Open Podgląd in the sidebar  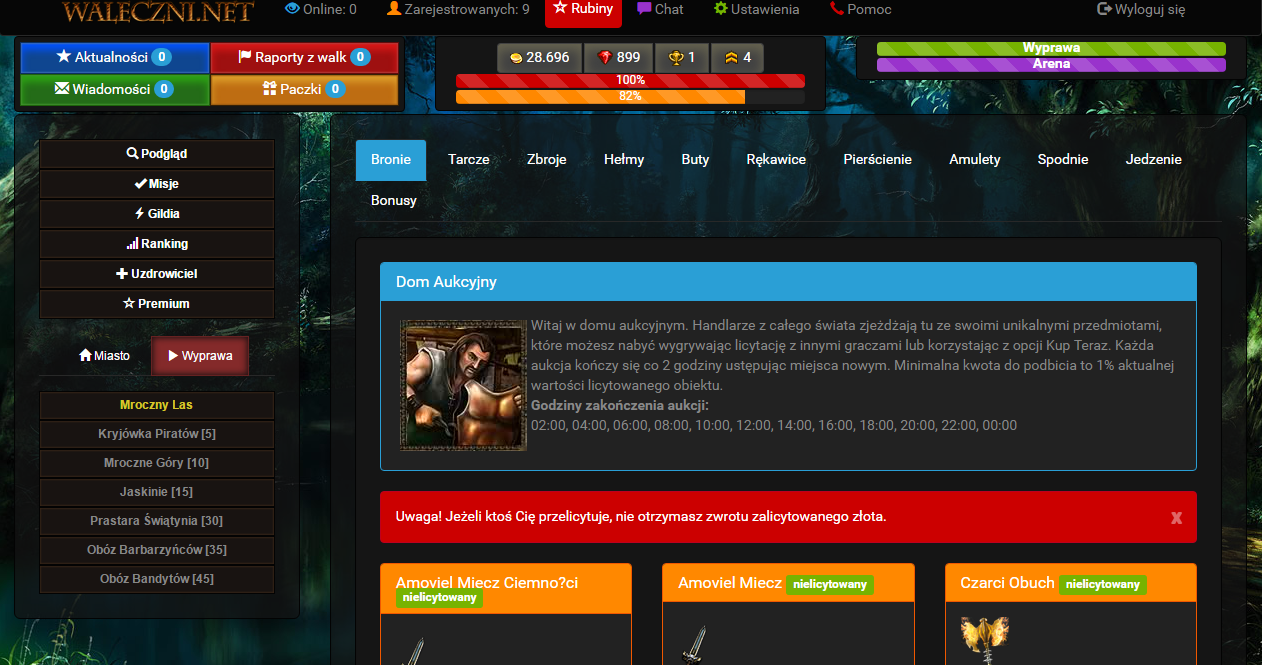(157, 154)
